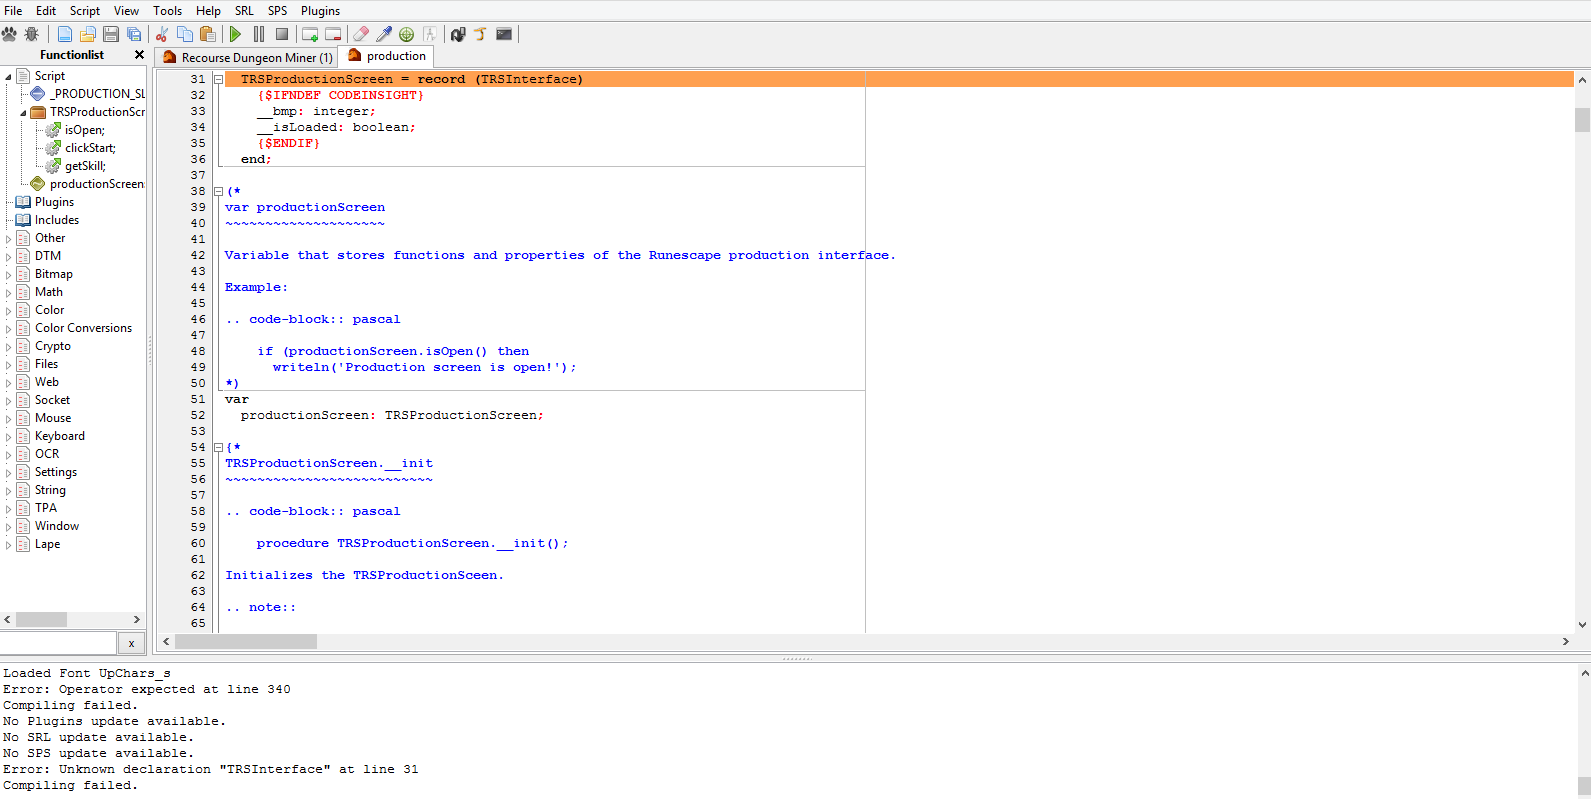Fold the code block at line 31

pyautogui.click(x=218, y=79)
